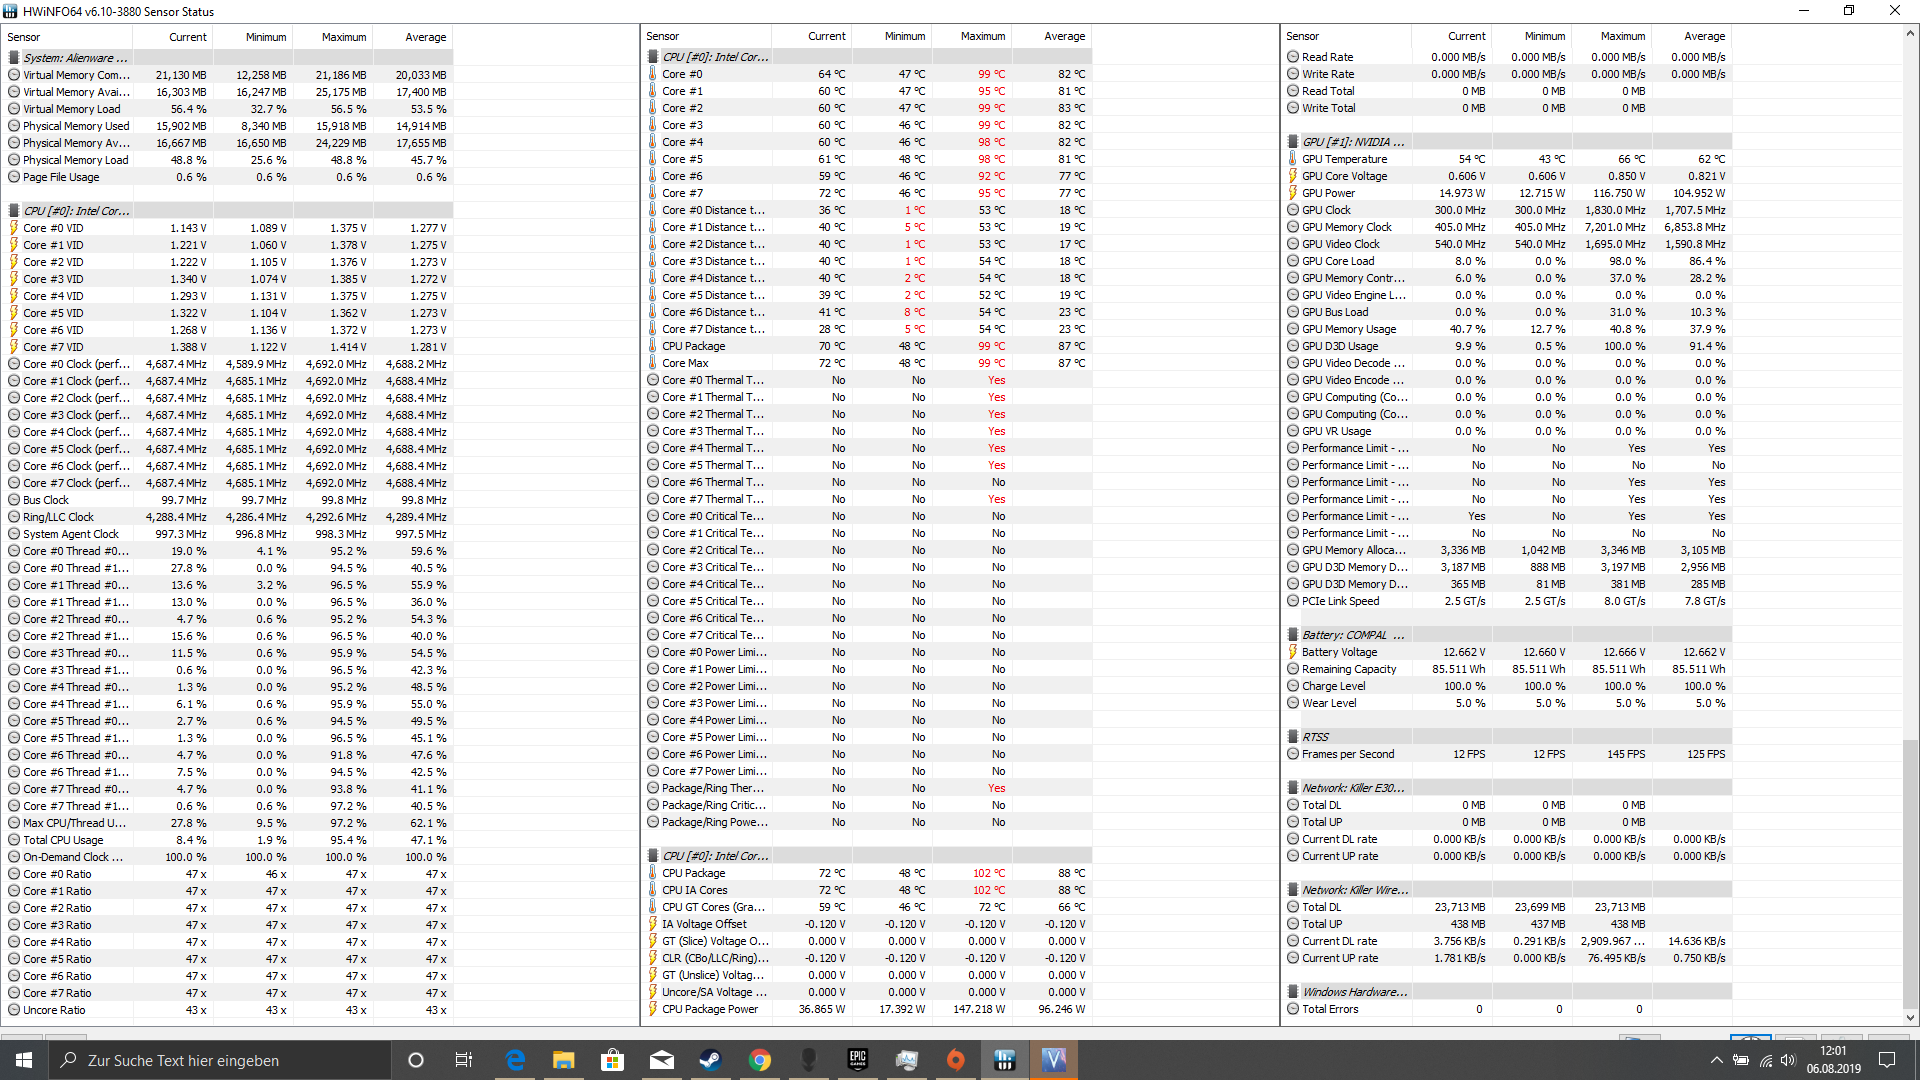Show hidden system tray icons
This screenshot has width=1920, height=1080.
click(1716, 1060)
